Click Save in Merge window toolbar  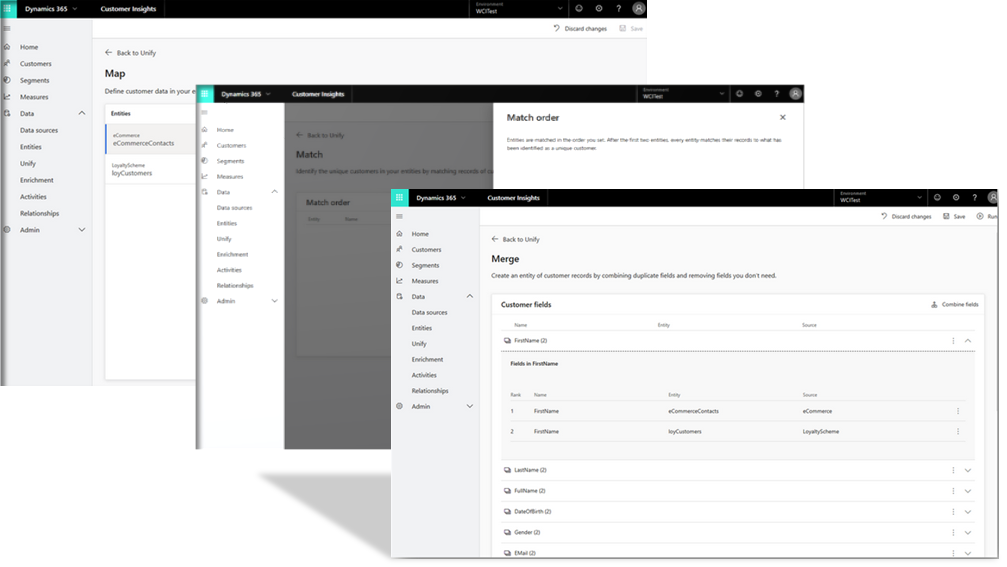(x=954, y=216)
